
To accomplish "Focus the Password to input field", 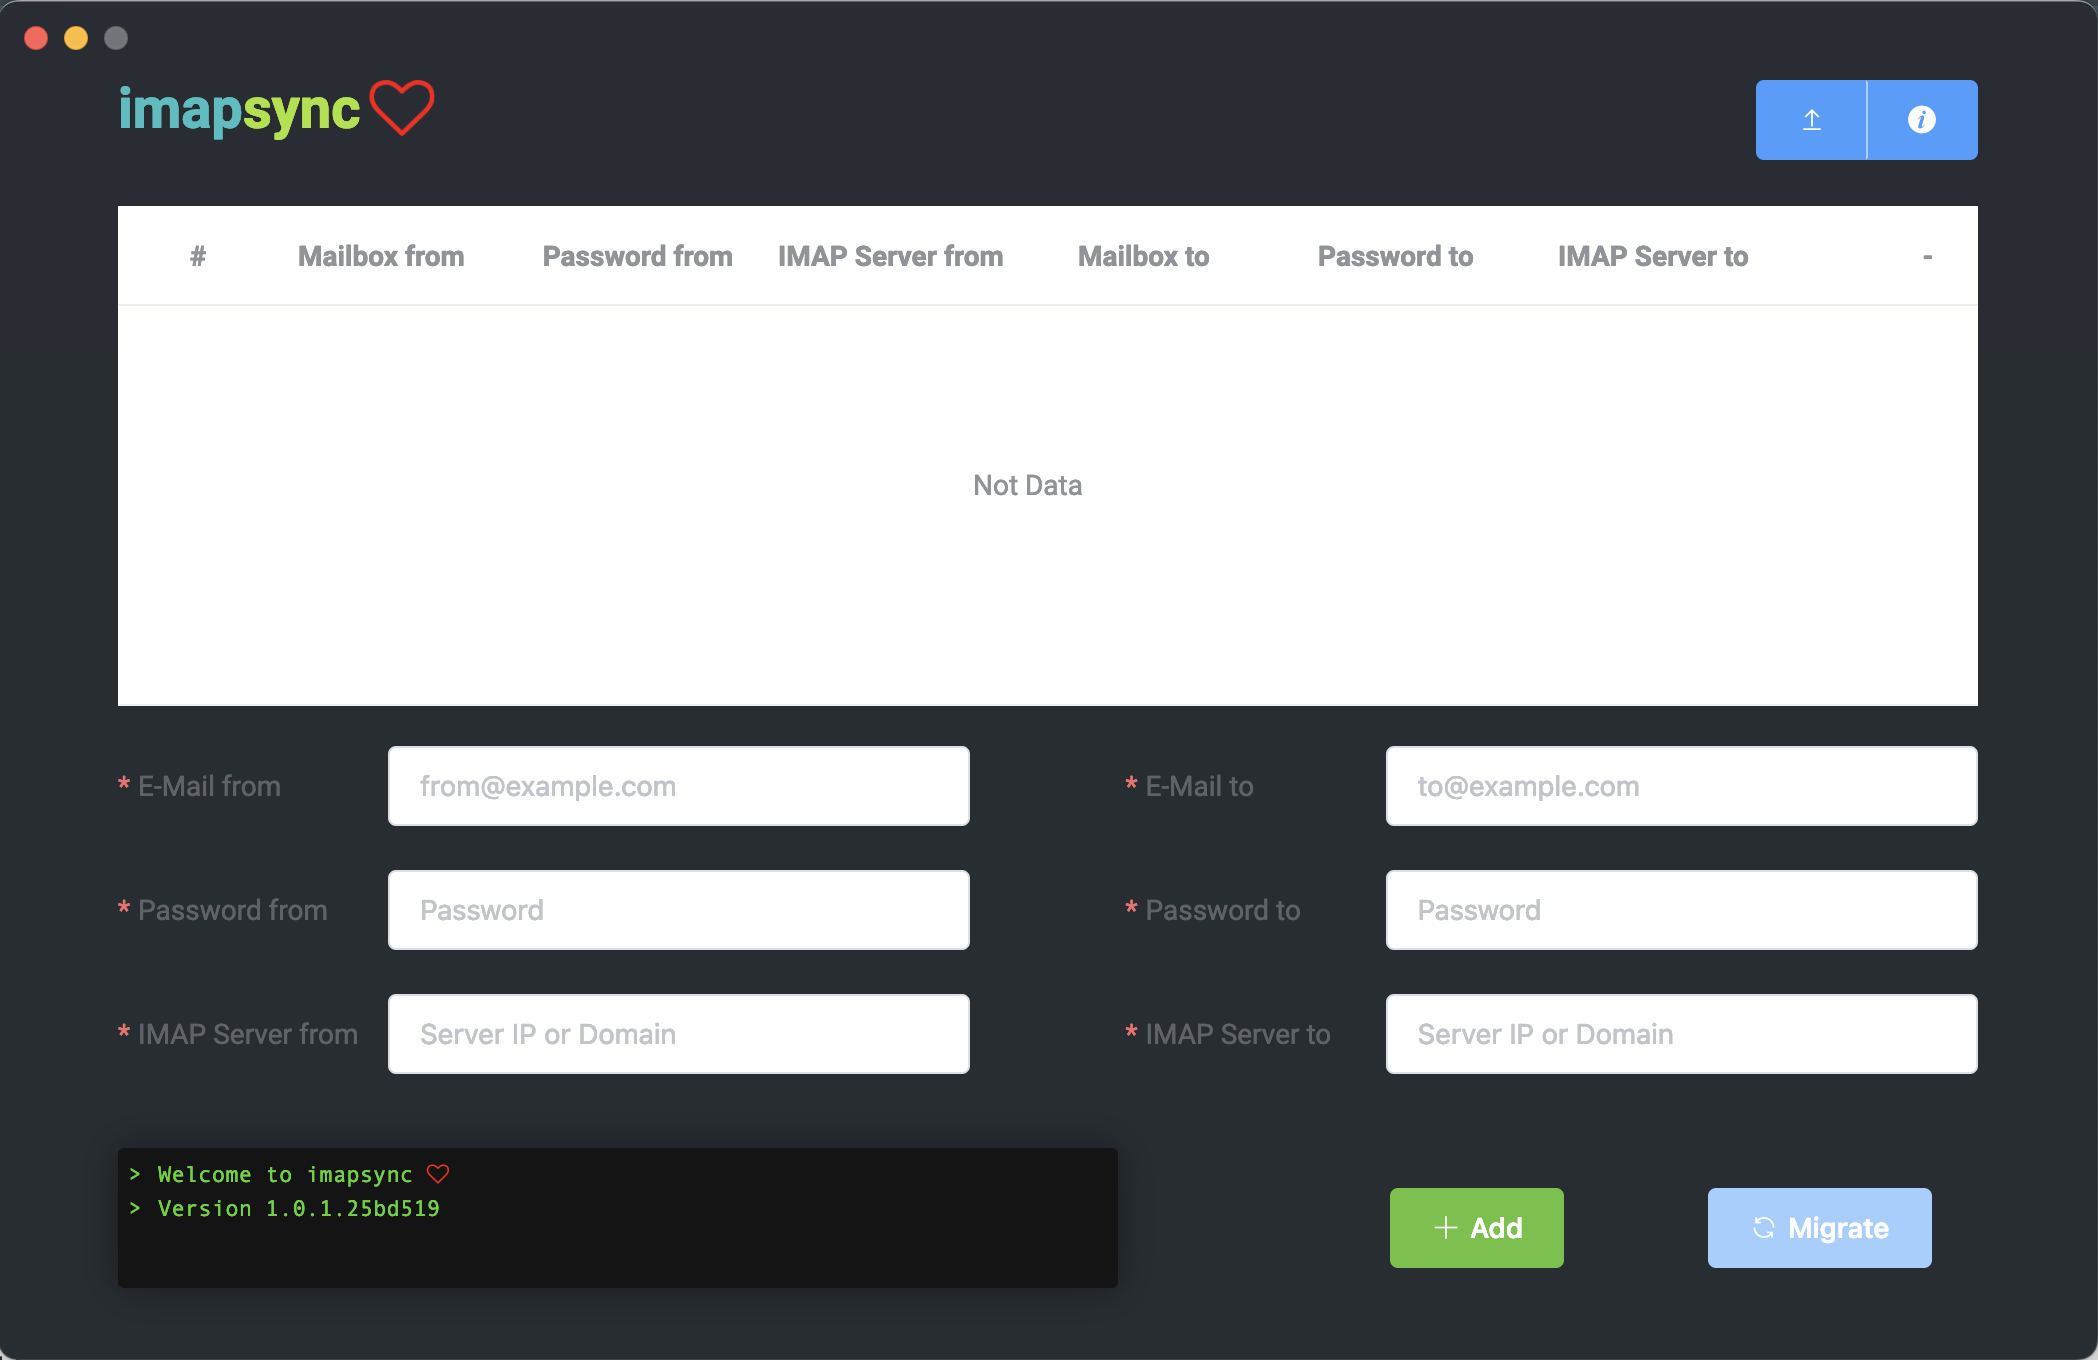I will (x=1682, y=910).
